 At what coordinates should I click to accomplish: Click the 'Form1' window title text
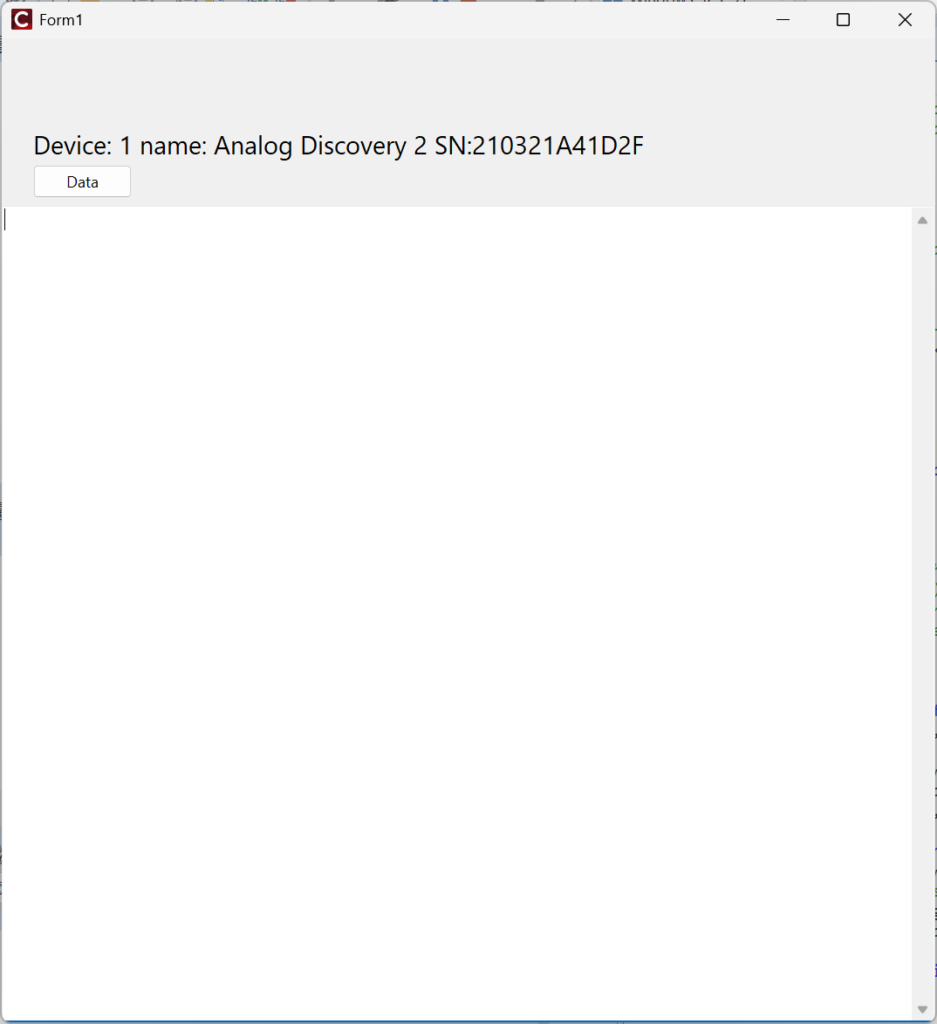61,20
